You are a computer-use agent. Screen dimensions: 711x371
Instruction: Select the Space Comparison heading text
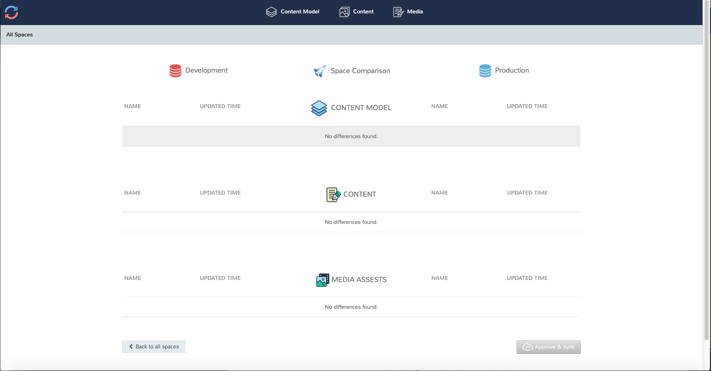click(x=360, y=71)
